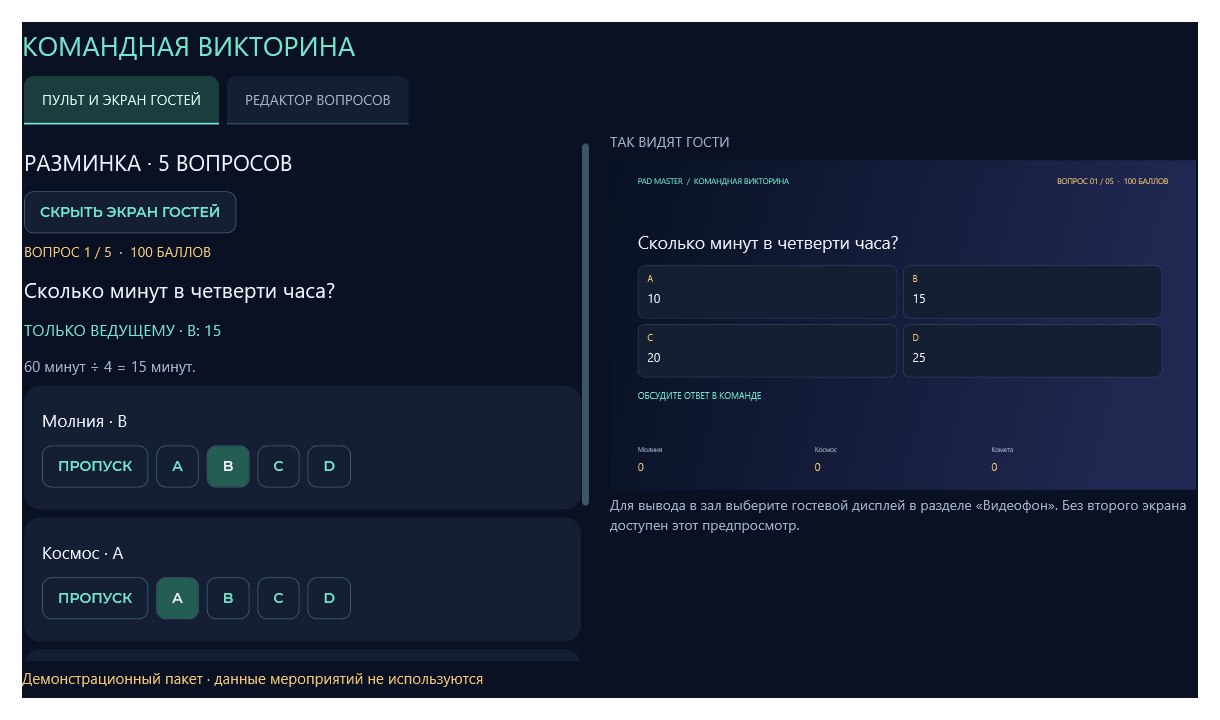Choose answer D for team Космос
This screenshot has width=1220, height=720.
329,598
